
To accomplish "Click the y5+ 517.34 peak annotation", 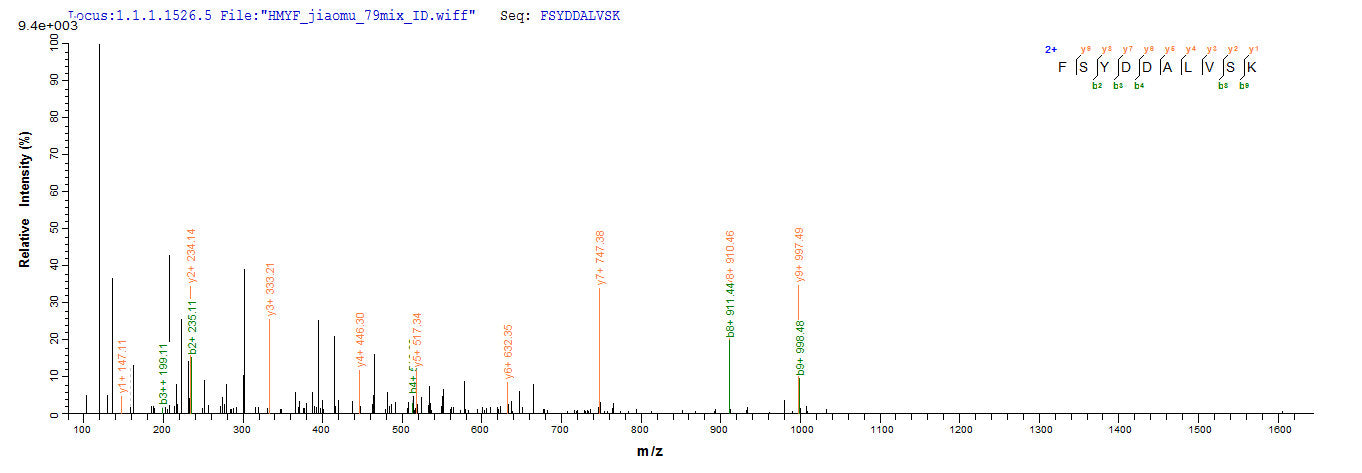I will 417,340.
